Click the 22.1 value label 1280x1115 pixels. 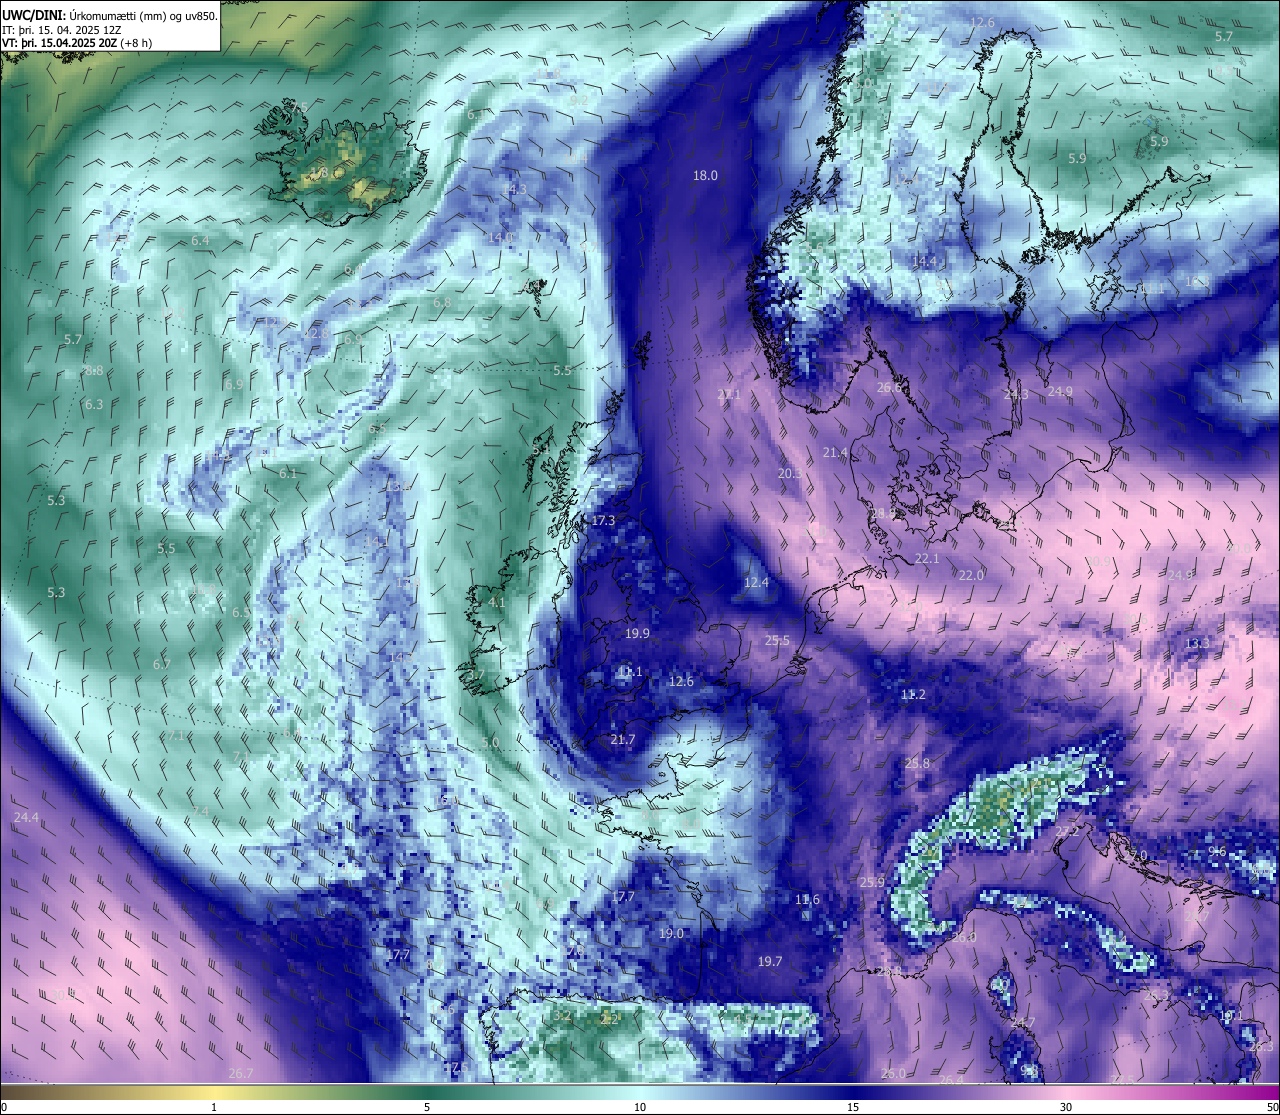(x=927, y=558)
